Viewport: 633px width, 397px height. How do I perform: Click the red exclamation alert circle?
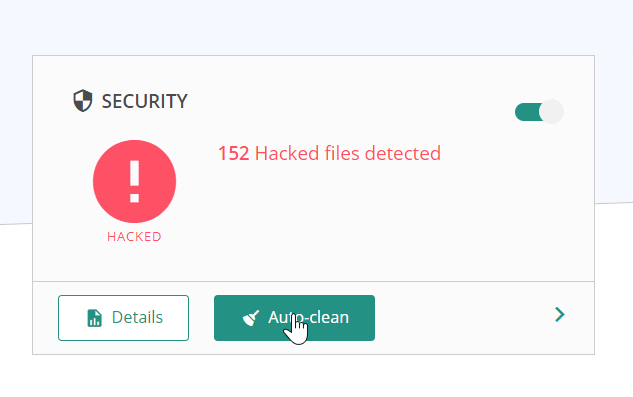click(x=134, y=181)
